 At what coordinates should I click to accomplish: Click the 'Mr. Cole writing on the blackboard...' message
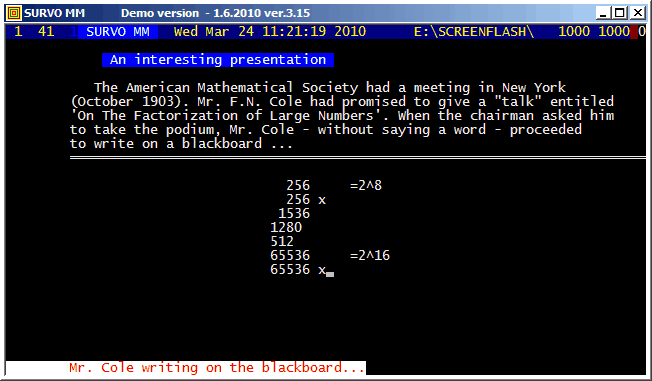point(217,368)
